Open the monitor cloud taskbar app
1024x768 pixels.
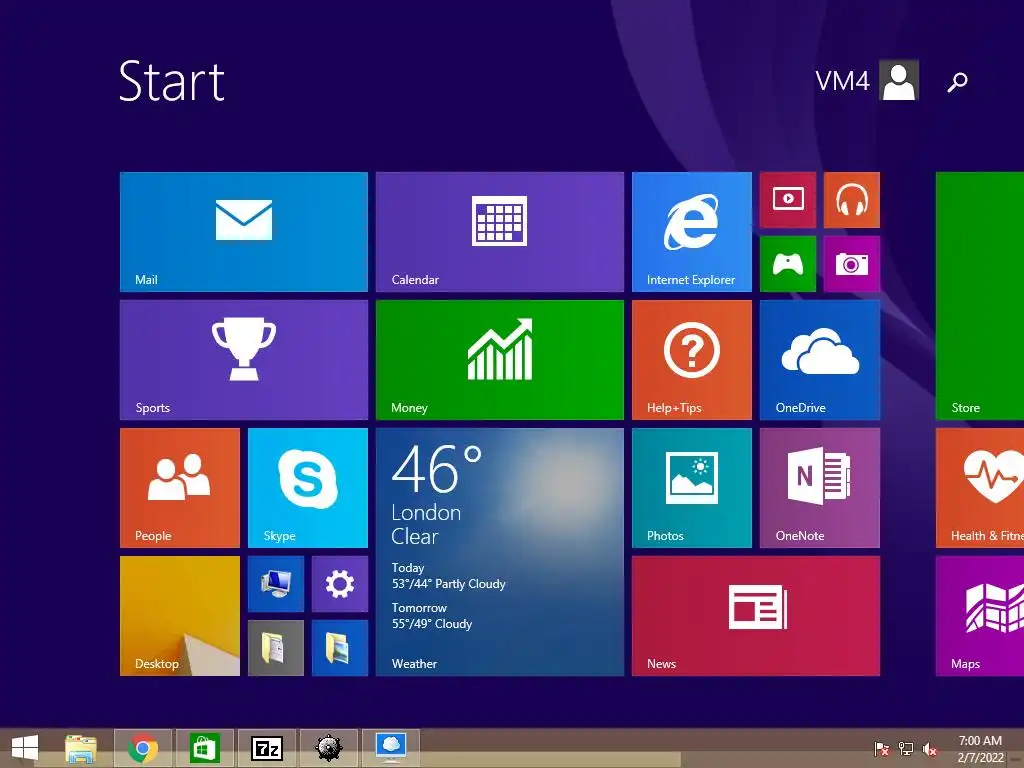[x=391, y=748]
